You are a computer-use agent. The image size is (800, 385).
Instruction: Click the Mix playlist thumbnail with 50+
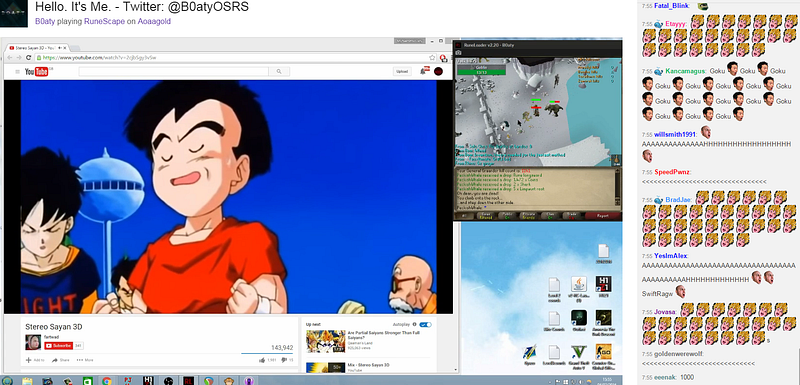point(325,368)
